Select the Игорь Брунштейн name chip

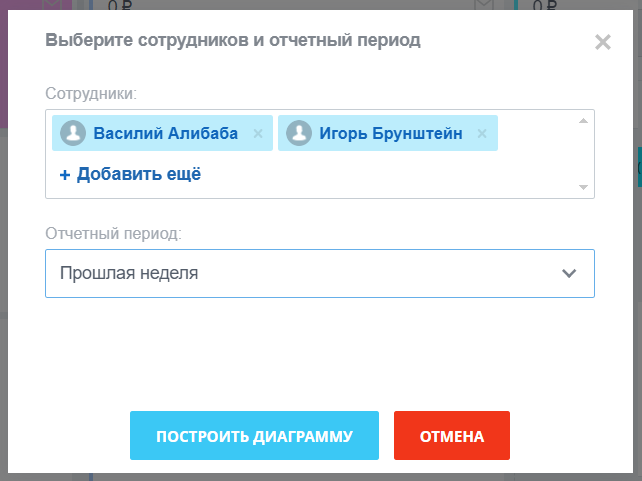[389, 134]
